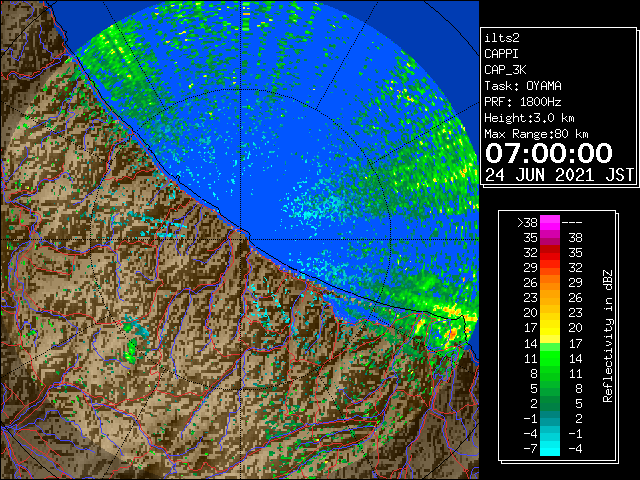Click the Height:3.0 km line

click(x=529, y=118)
